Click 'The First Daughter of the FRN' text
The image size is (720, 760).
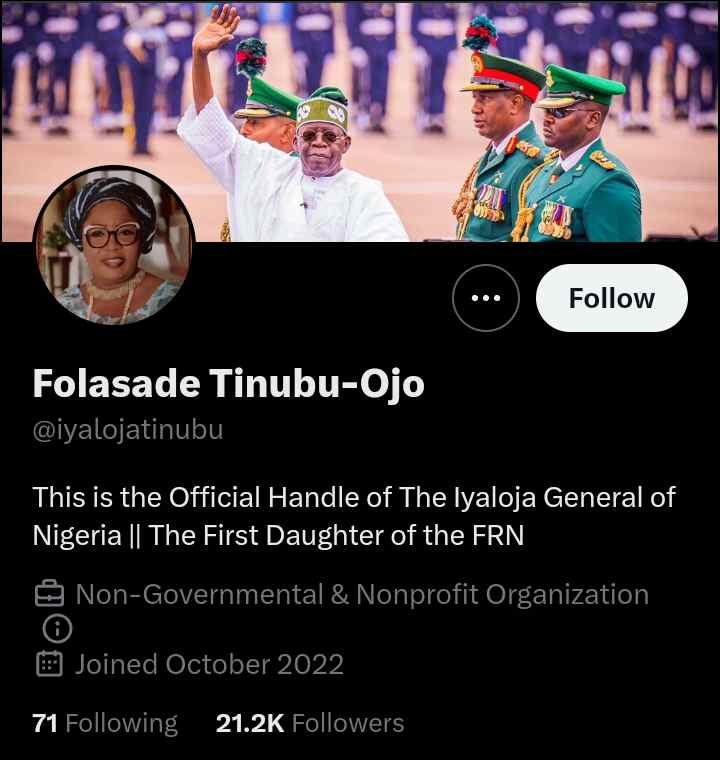tap(336, 535)
